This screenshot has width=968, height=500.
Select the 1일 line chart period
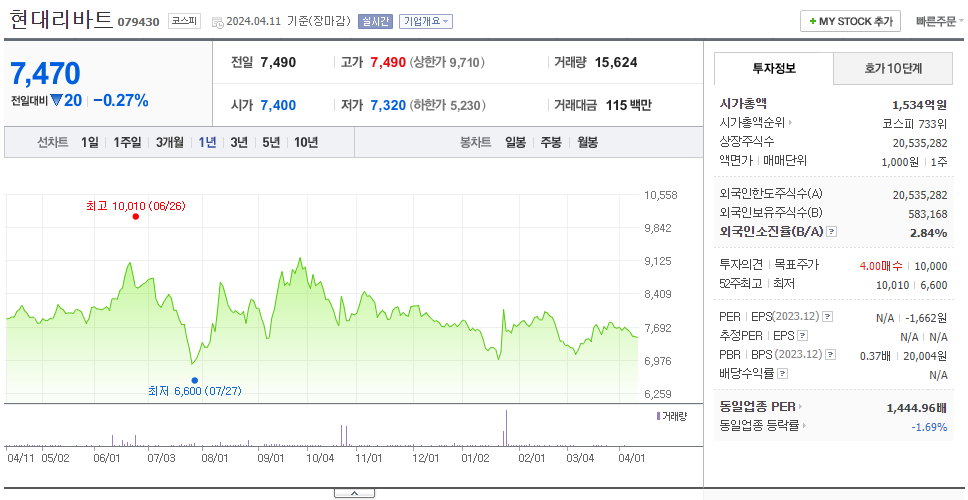(x=90, y=143)
